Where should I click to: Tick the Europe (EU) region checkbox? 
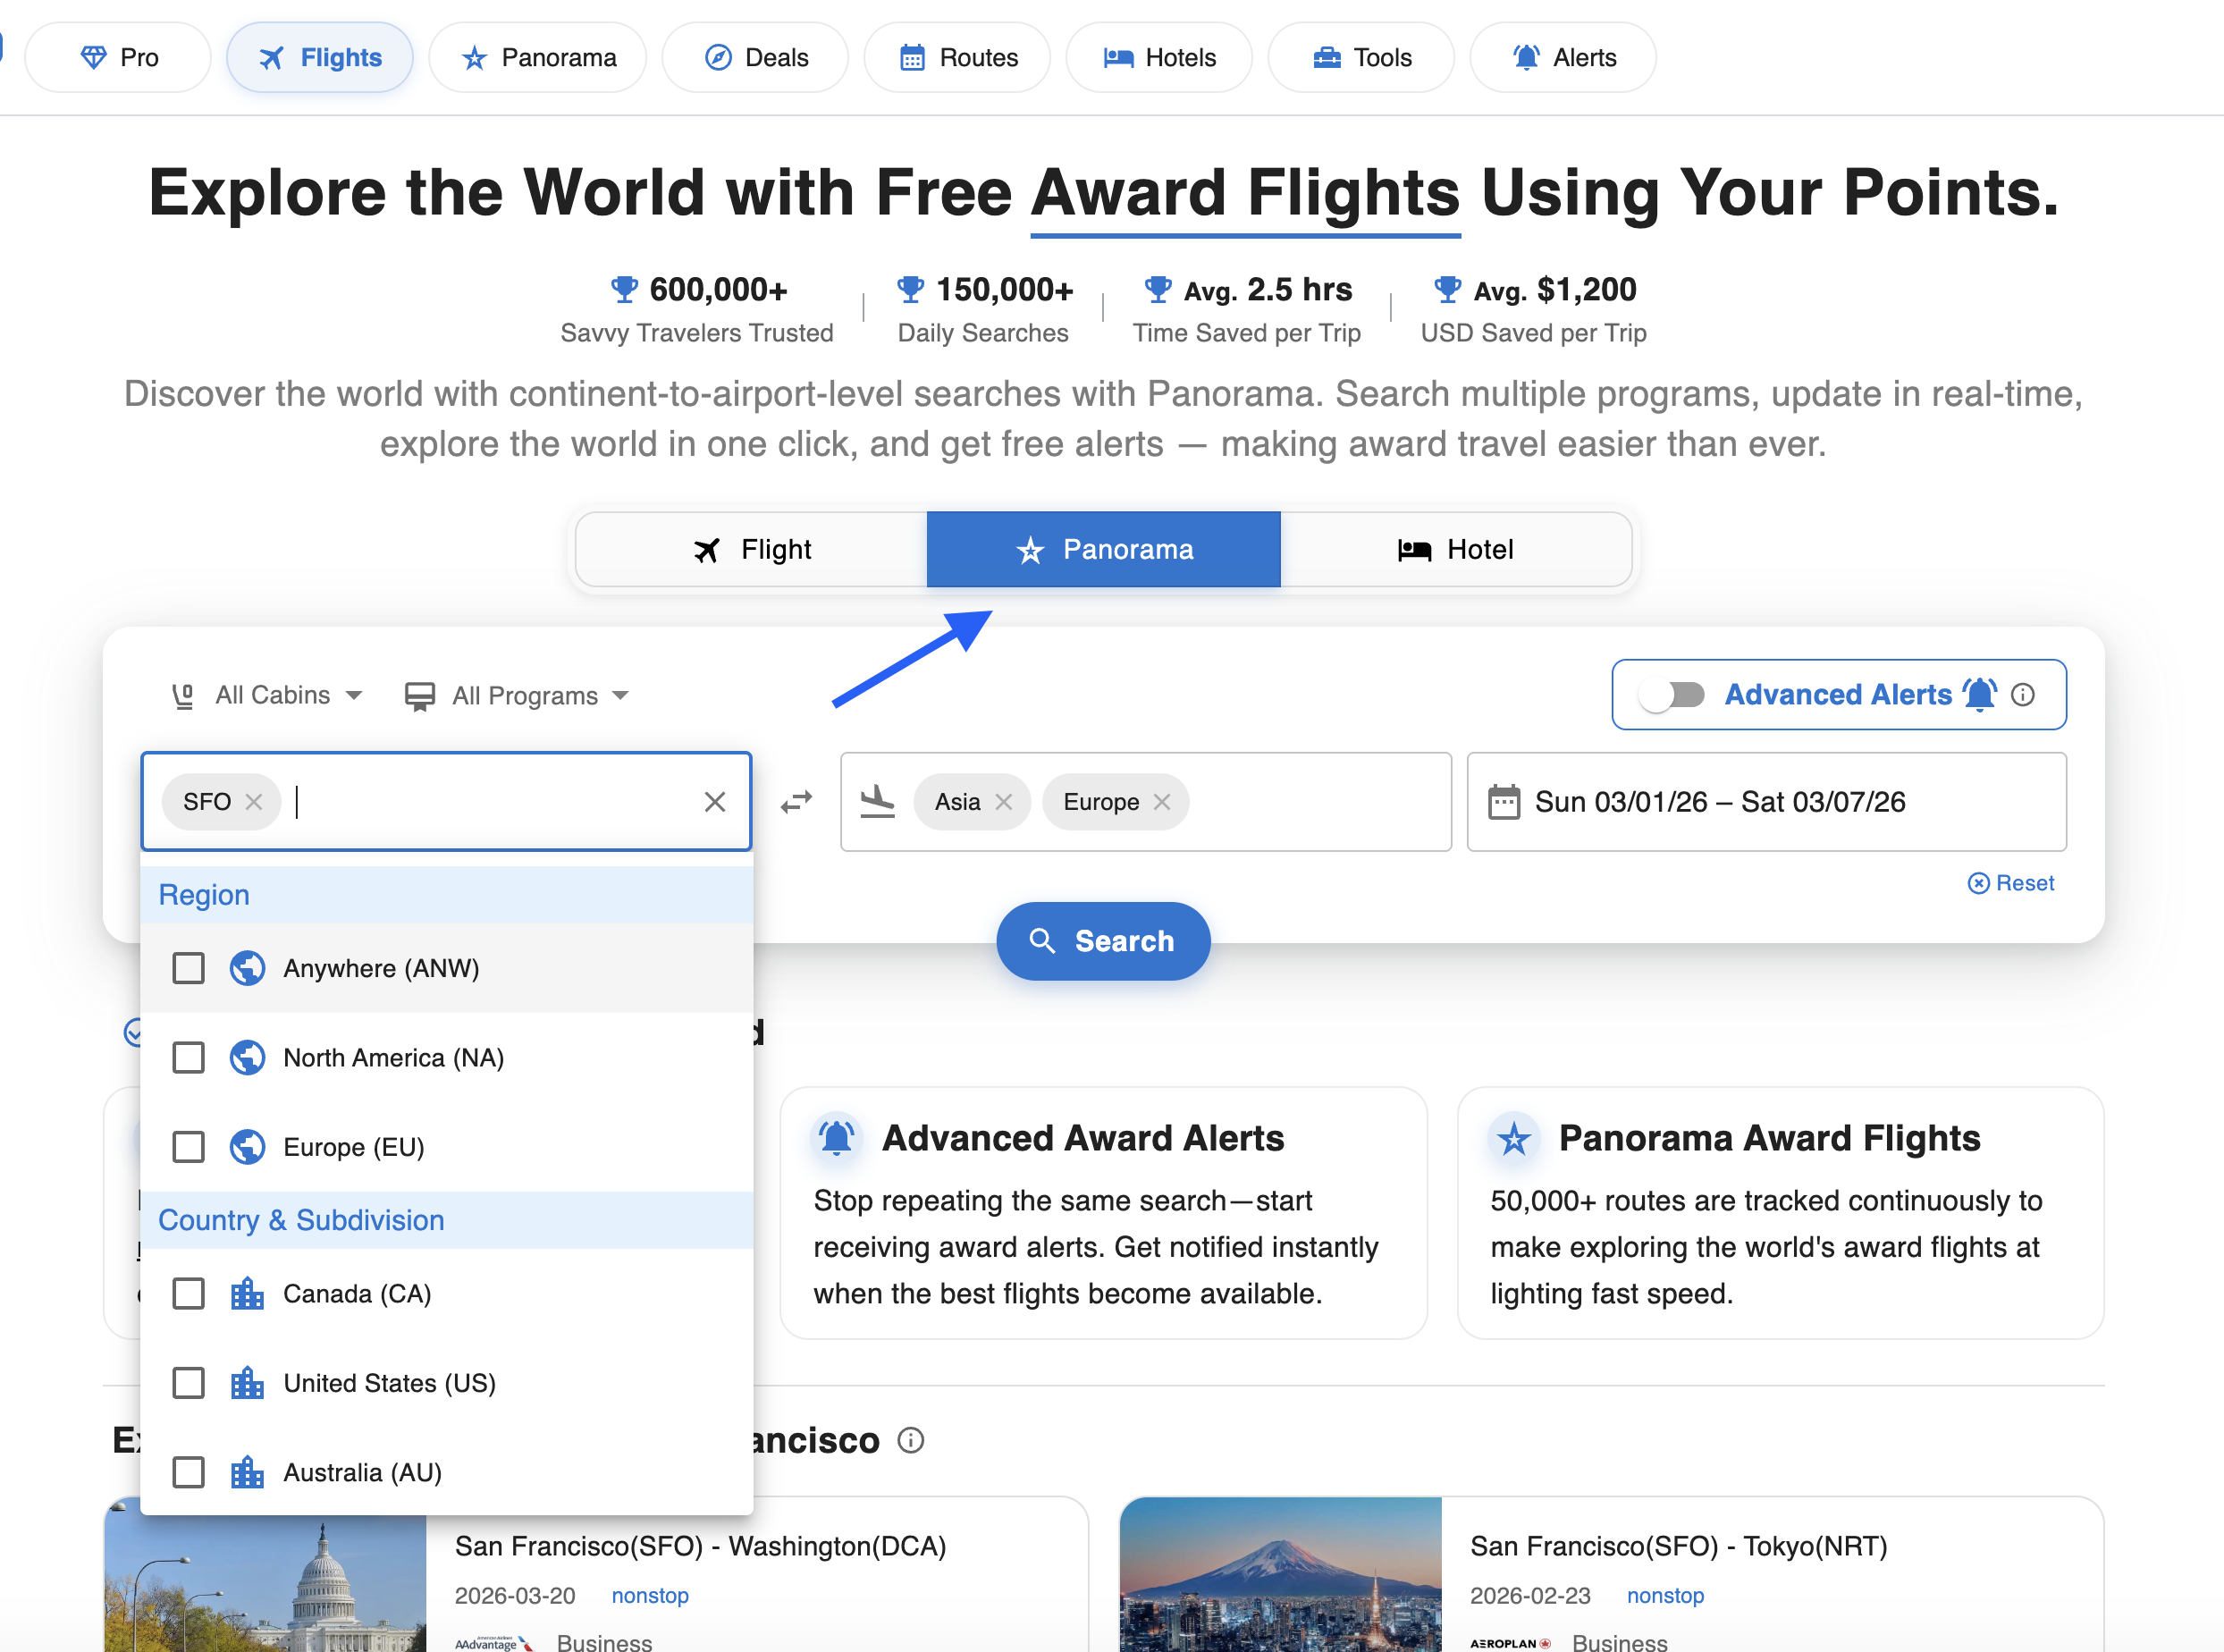pyautogui.click(x=188, y=1147)
